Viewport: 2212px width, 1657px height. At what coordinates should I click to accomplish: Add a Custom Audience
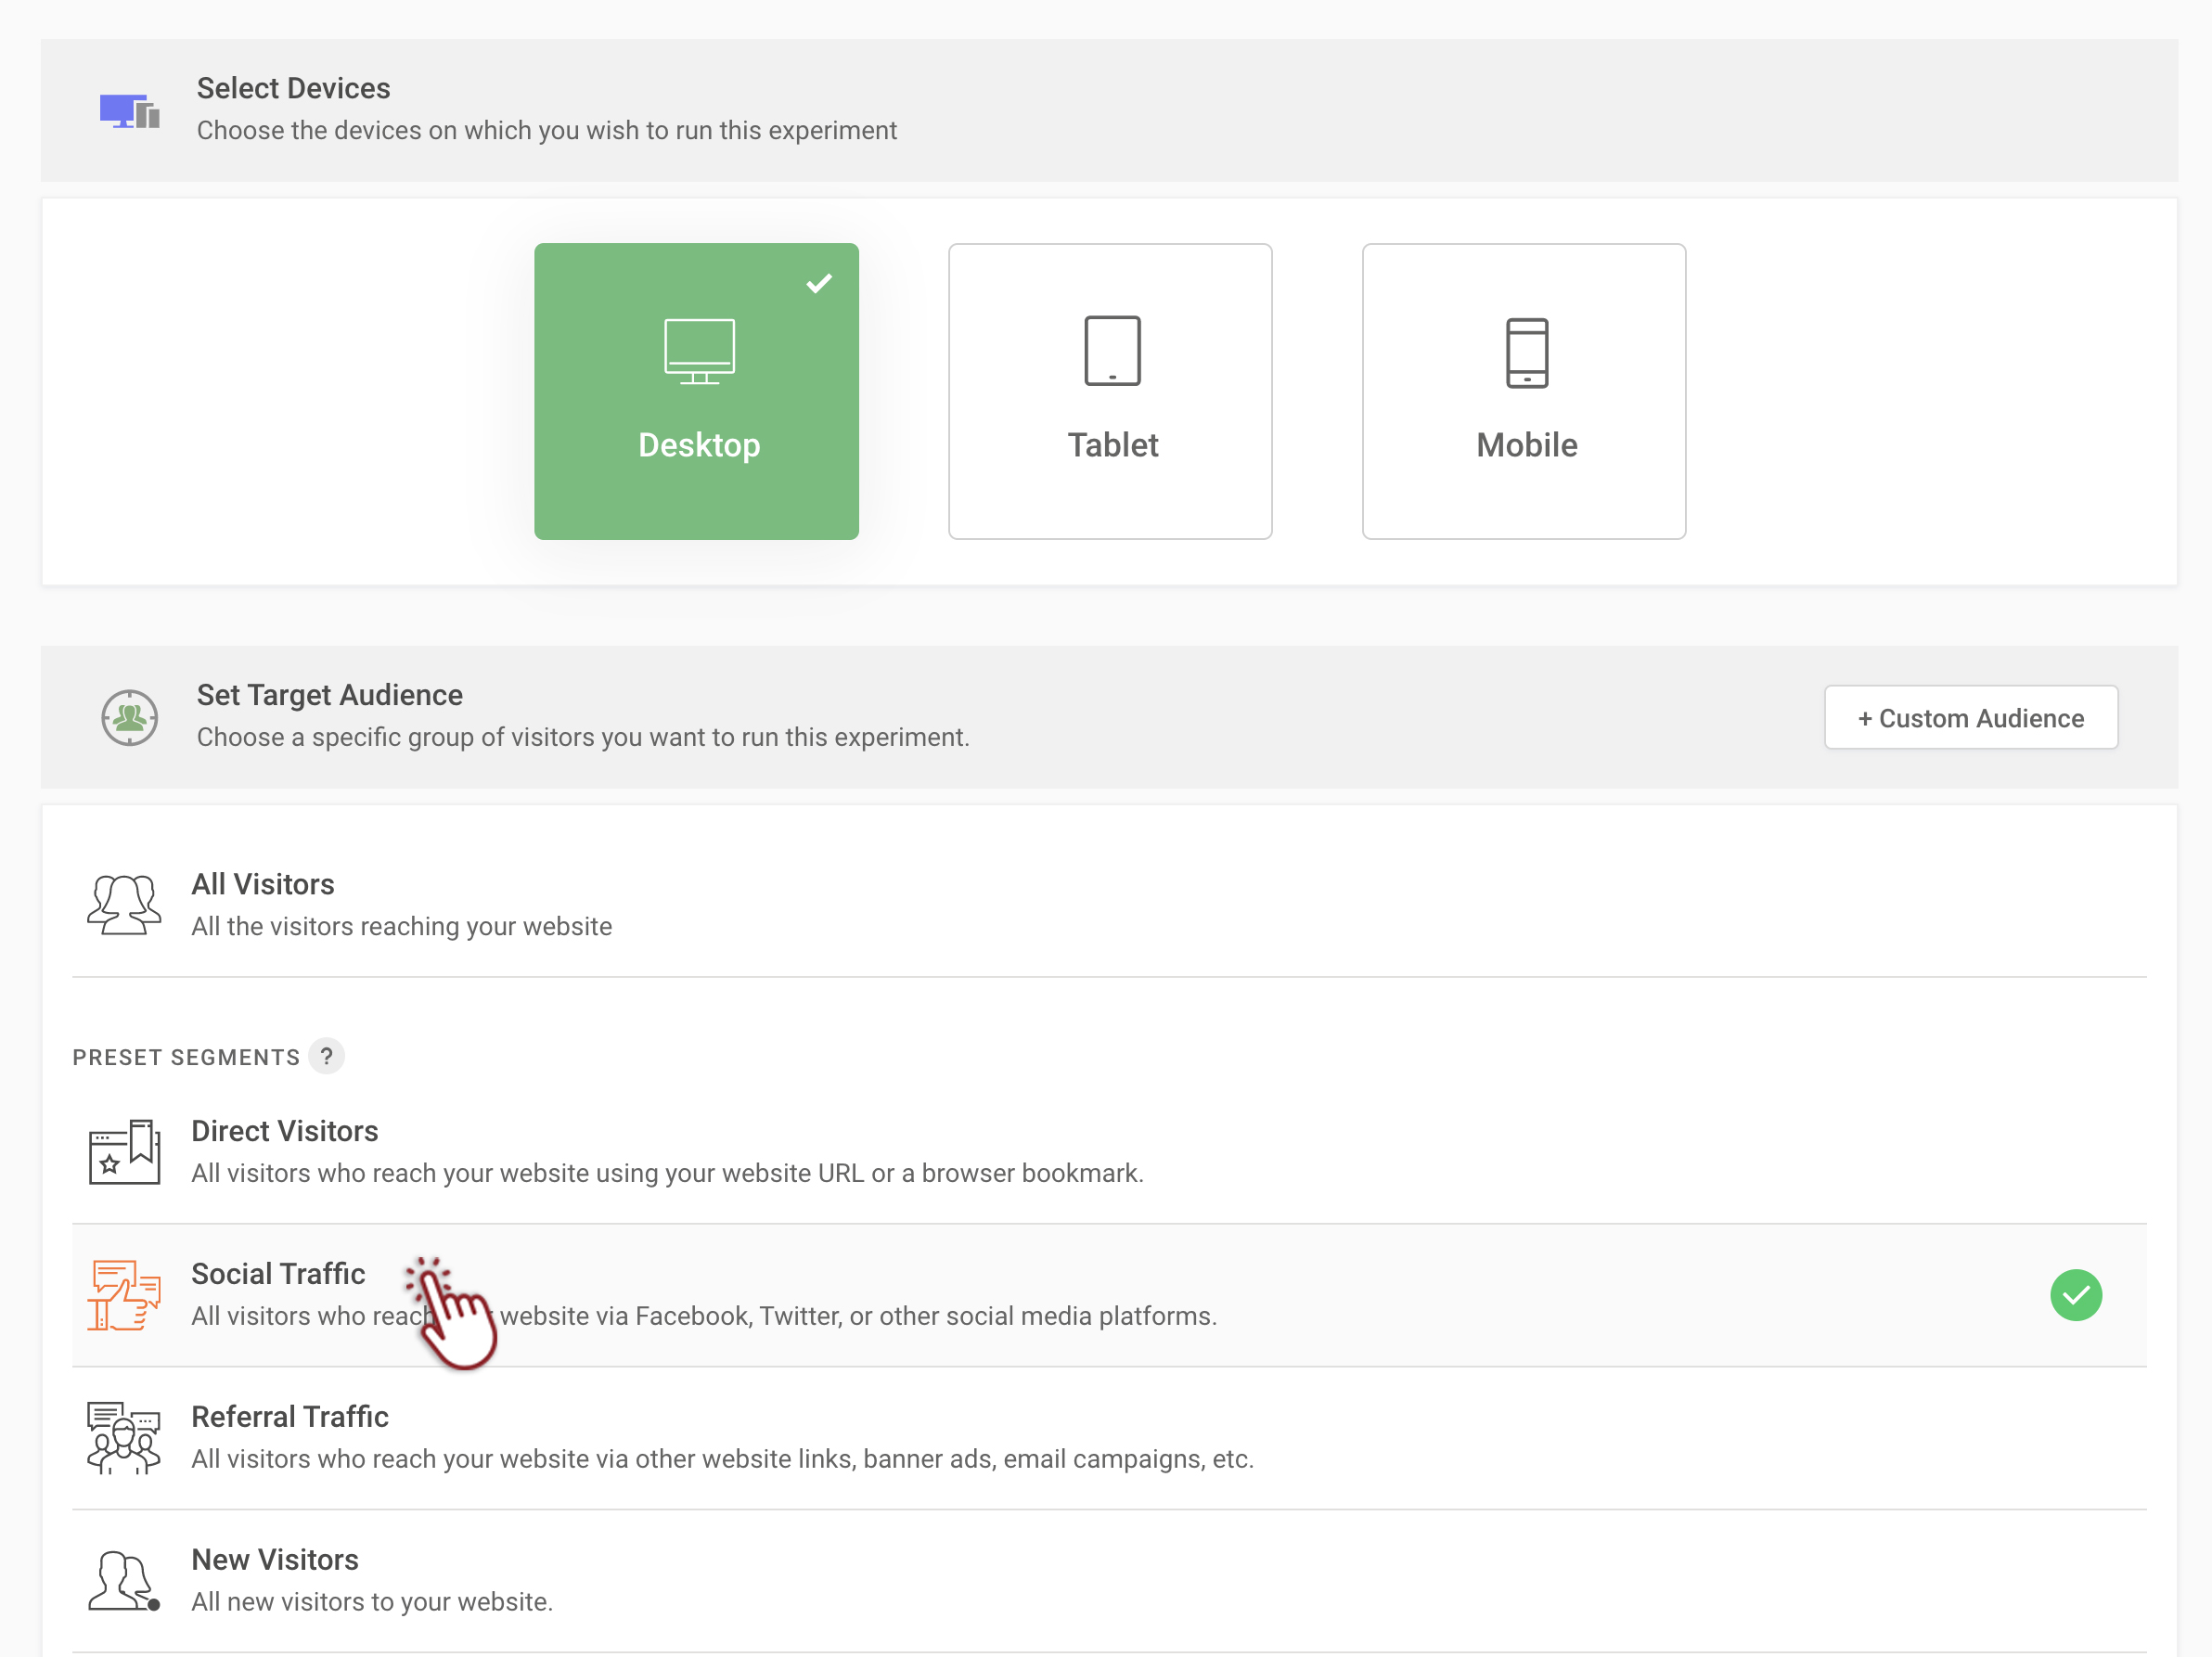click(1970, 717)
